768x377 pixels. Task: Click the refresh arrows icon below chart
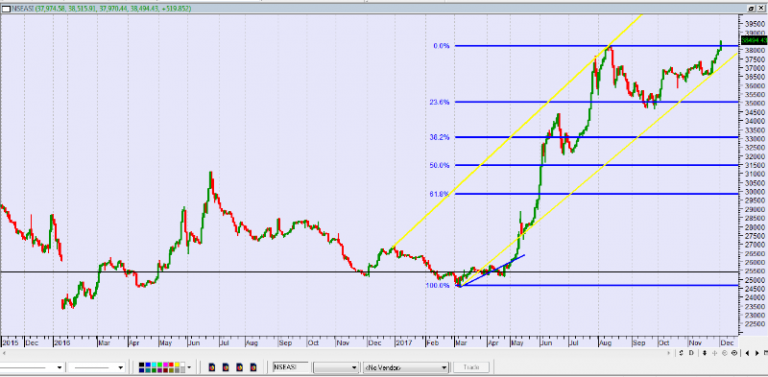coord(681,353)
